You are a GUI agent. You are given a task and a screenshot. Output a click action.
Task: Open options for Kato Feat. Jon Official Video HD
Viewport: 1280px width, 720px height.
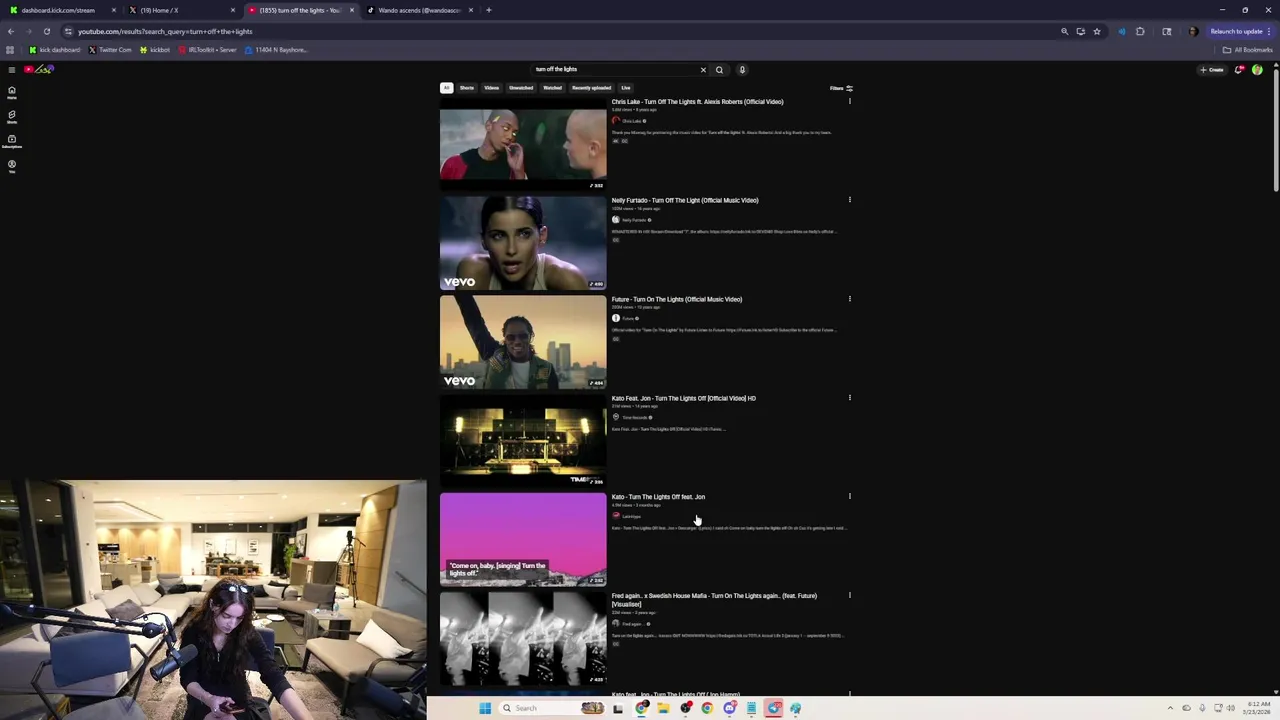(x=850, y=398)
